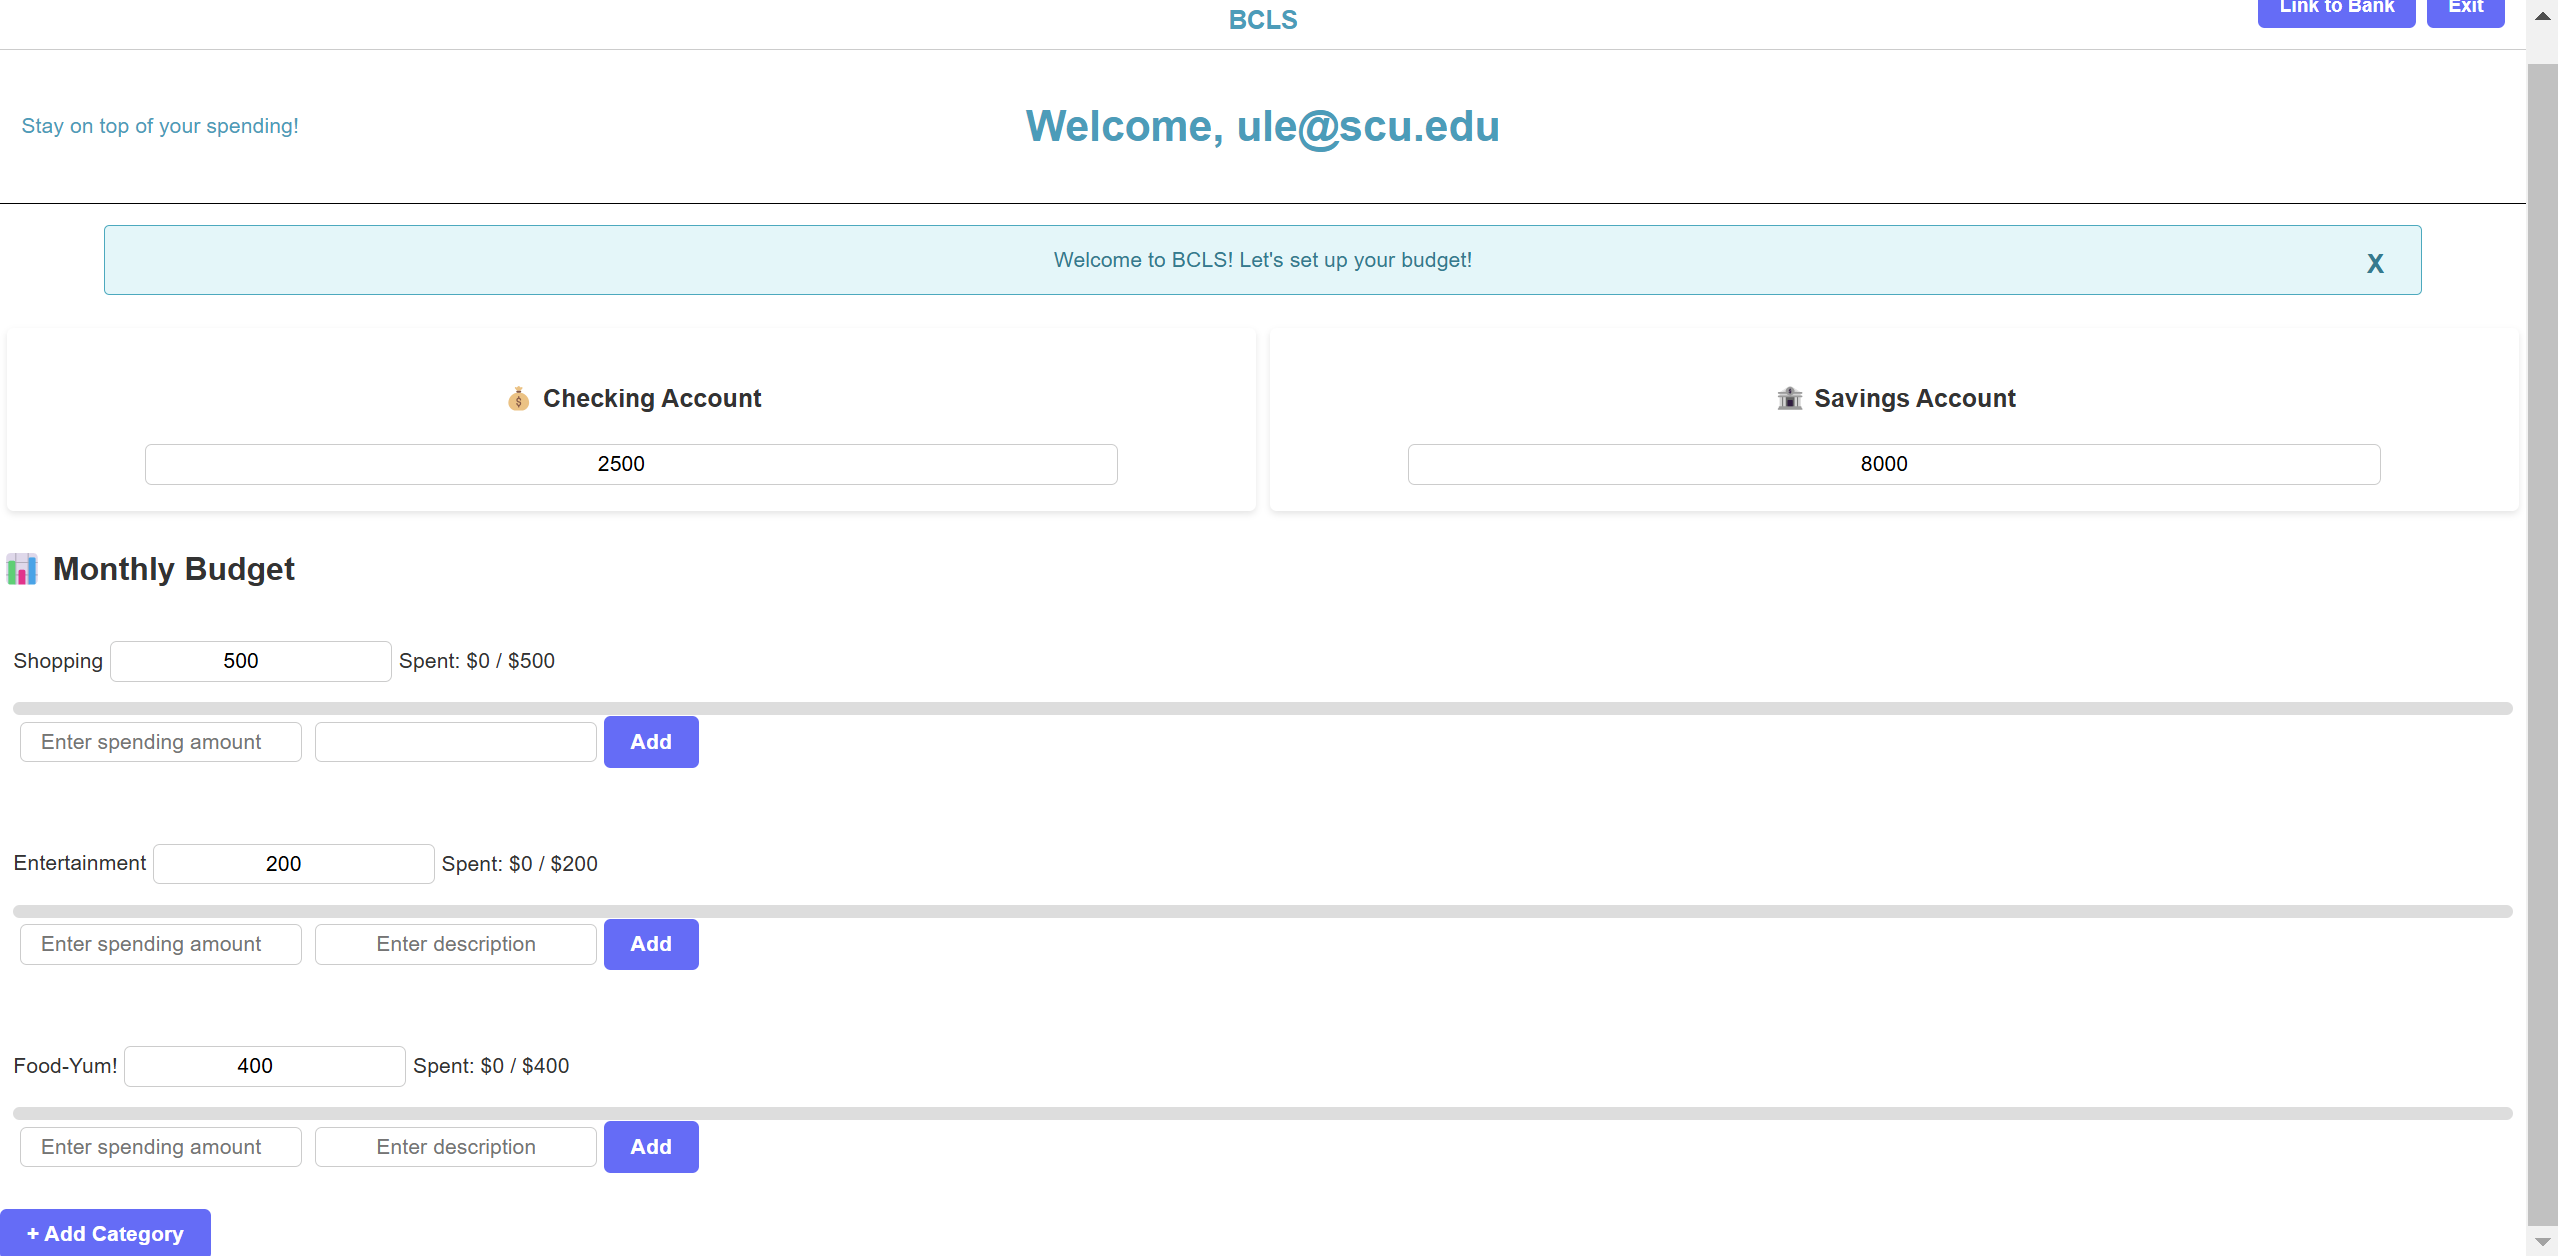Click the Shopping budget amount field

pyautogui.click(x=250, y=661)
